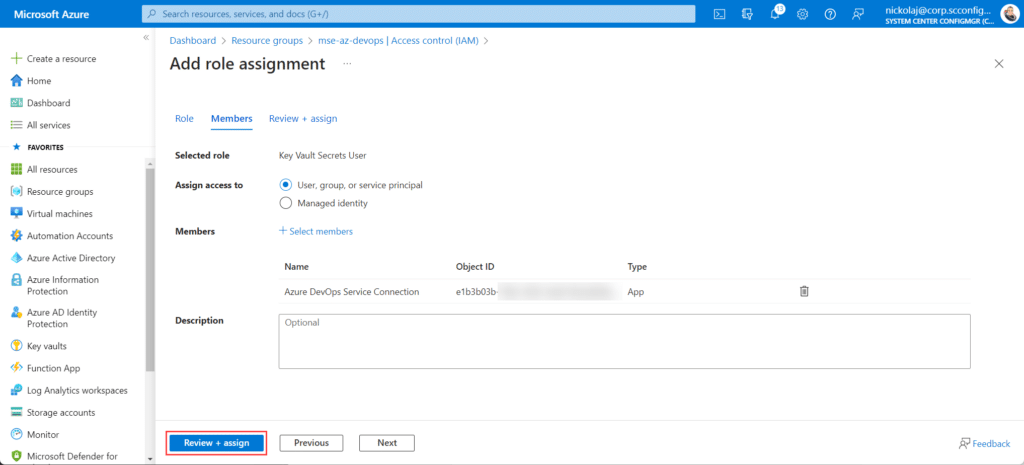Click the Previous button

point(312,443)
